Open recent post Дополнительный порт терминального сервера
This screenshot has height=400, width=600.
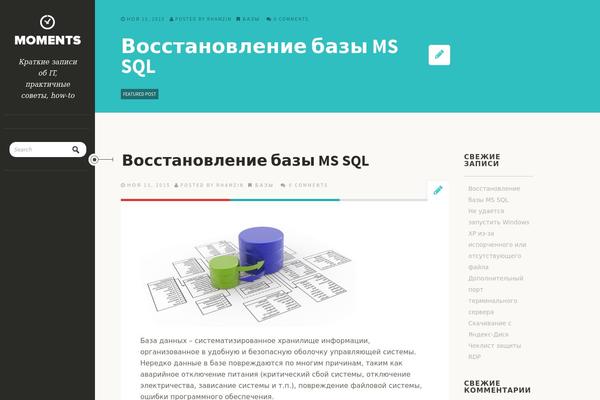coord(496,295)
